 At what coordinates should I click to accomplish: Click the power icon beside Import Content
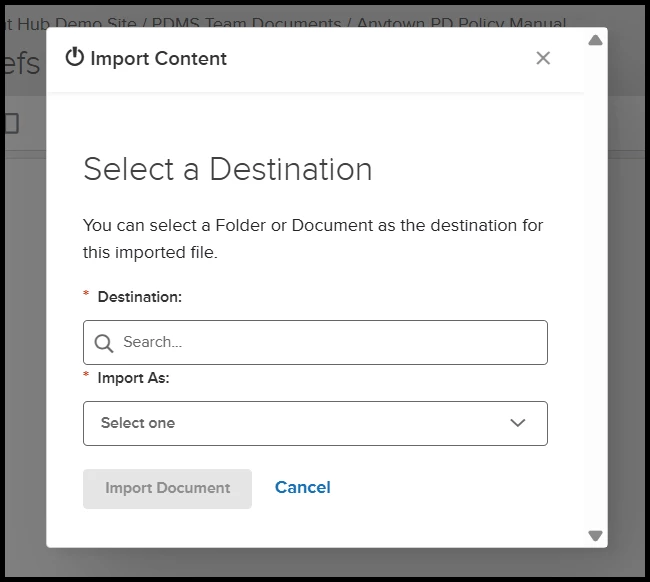pos(74,57)
